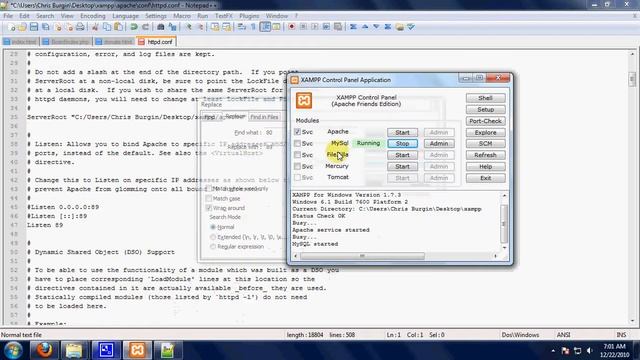Click XAMPP log horizontal scrollbar thumb
The width and height of the screenshot is (640, 360).
click(362, 256)
